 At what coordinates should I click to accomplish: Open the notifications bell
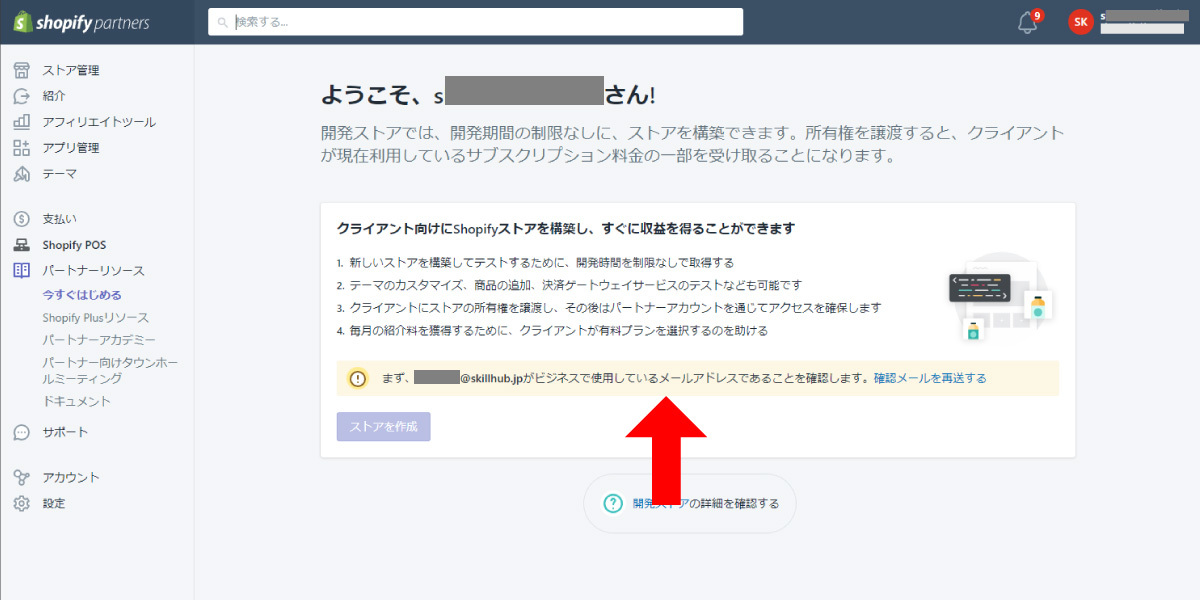coord(1028,22)
